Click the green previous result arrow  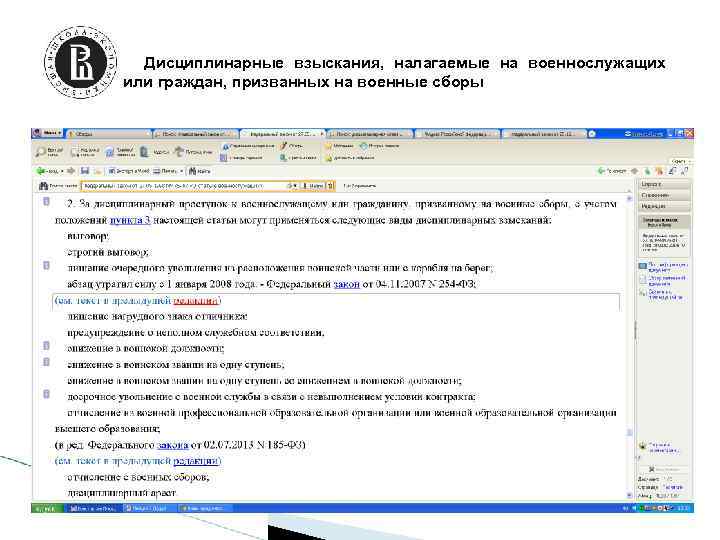(600, 171)
